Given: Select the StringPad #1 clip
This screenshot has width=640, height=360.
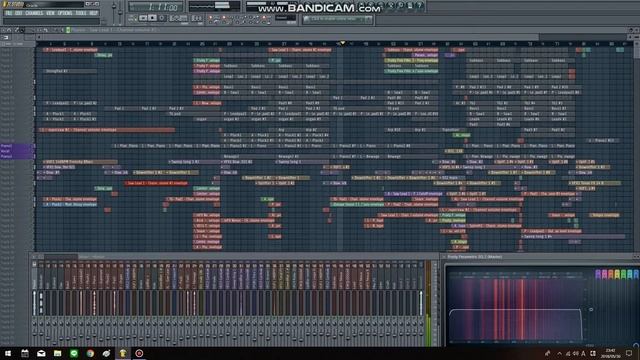Looking at the screenshot, I should [x=70, y=71].
